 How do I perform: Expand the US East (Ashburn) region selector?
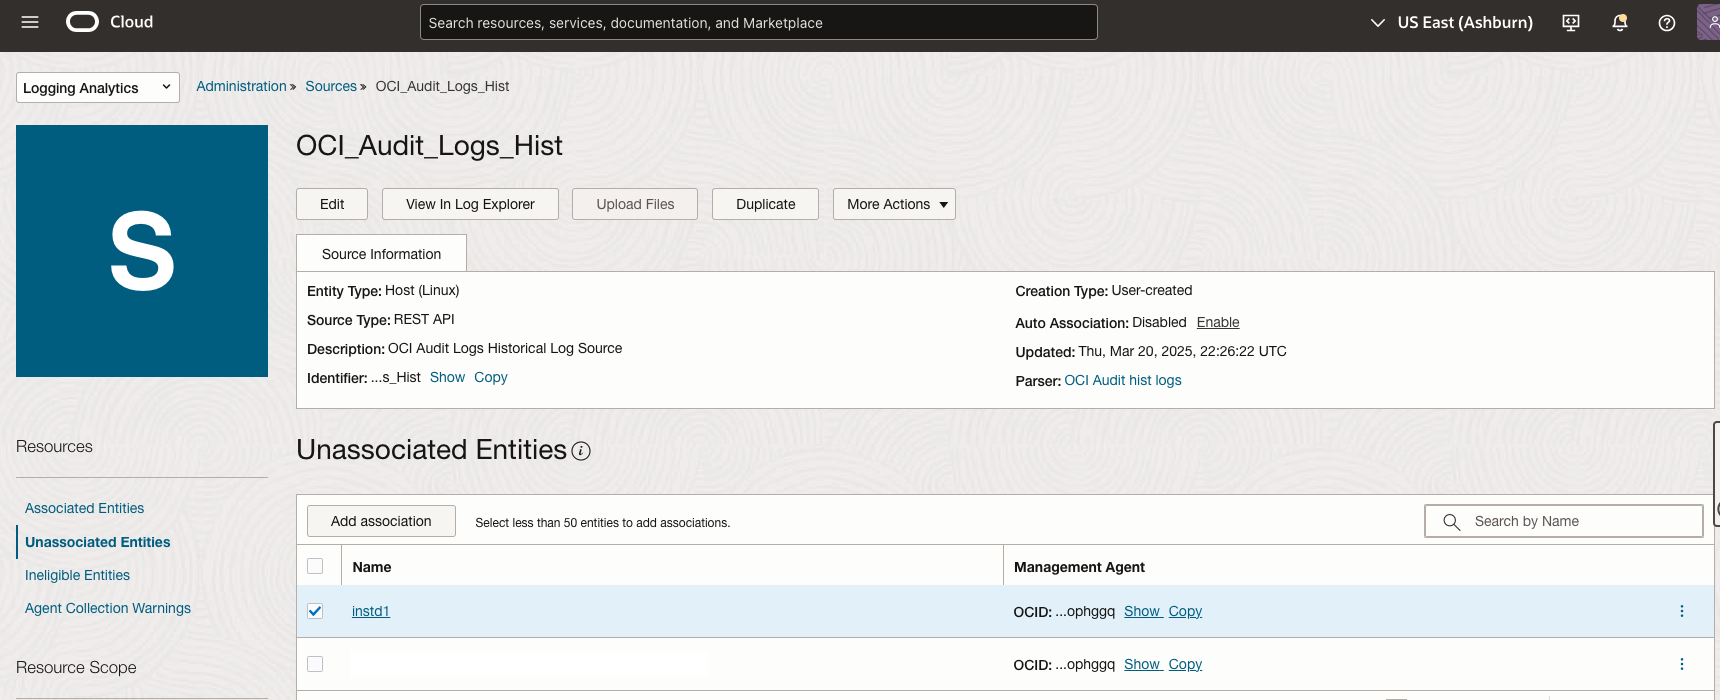pos(1451,22)
